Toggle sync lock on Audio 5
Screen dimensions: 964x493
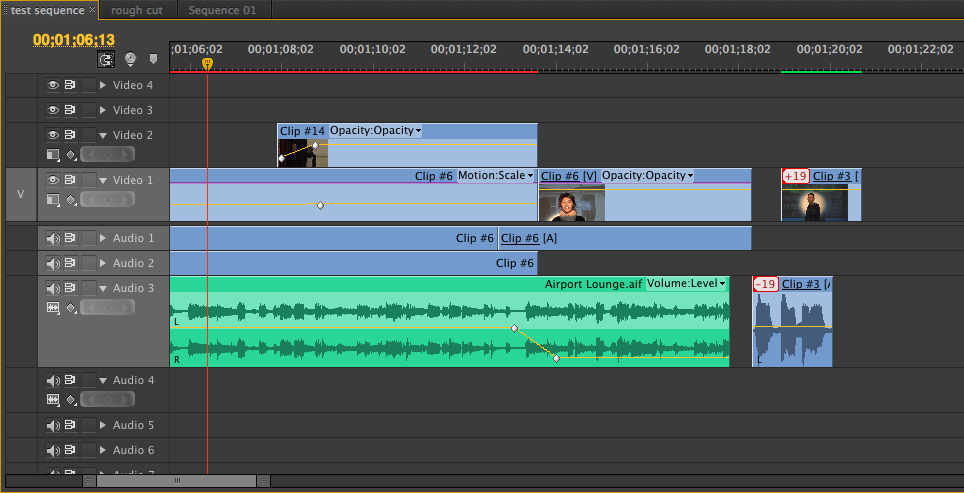(69, 425)
